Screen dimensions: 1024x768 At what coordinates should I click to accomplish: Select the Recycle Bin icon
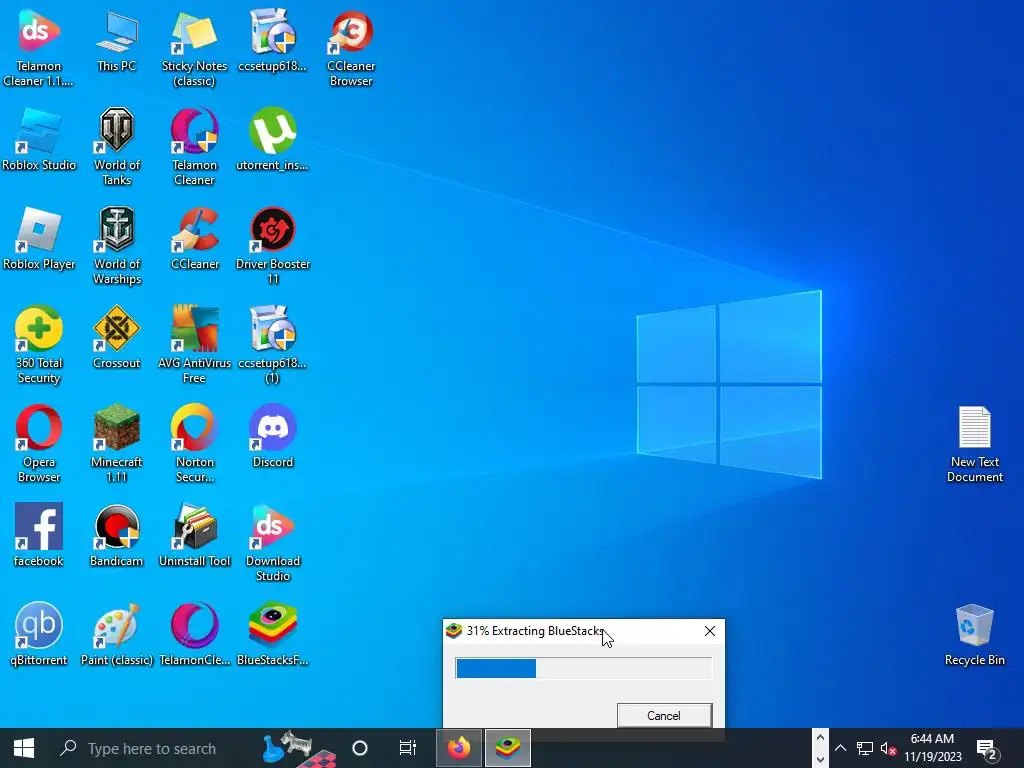[x=974, y=635]
